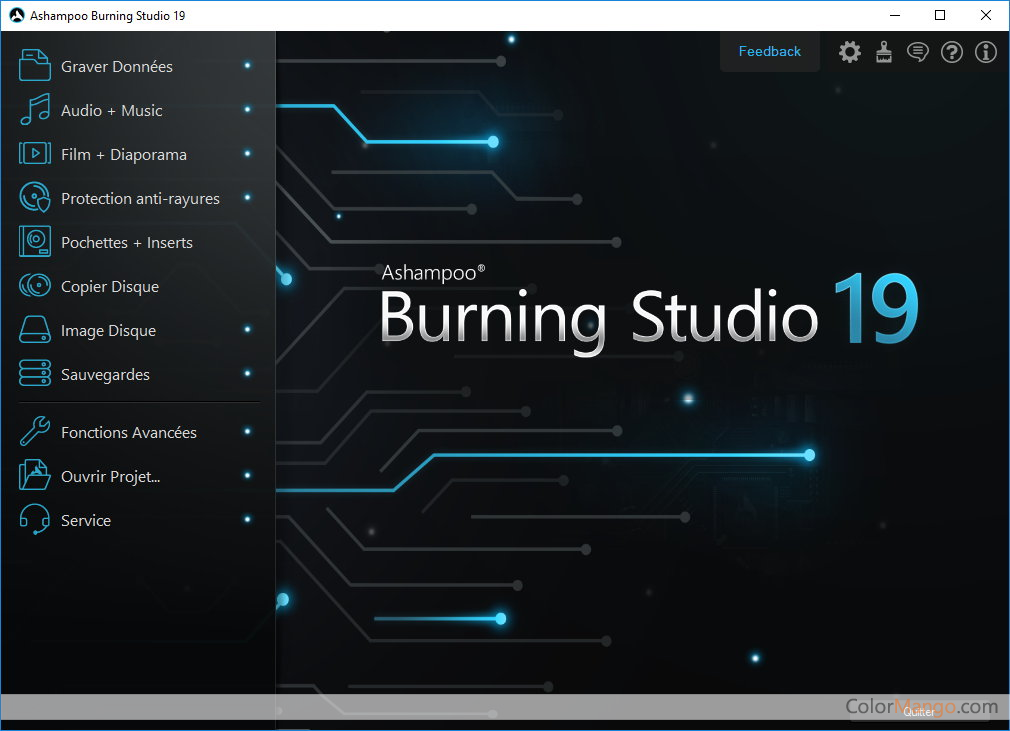Click the Ashampoo logo in title bar

[16, 16]
